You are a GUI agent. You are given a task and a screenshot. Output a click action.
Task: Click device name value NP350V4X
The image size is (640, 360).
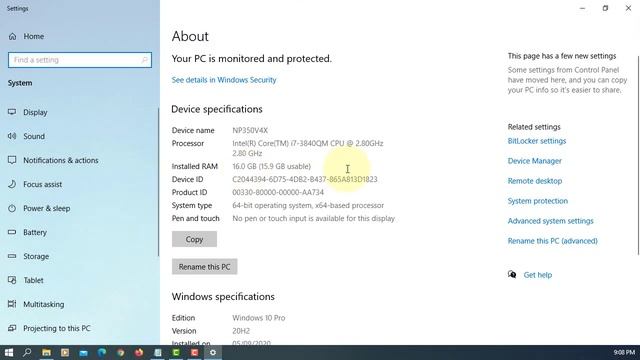point(250,131)
